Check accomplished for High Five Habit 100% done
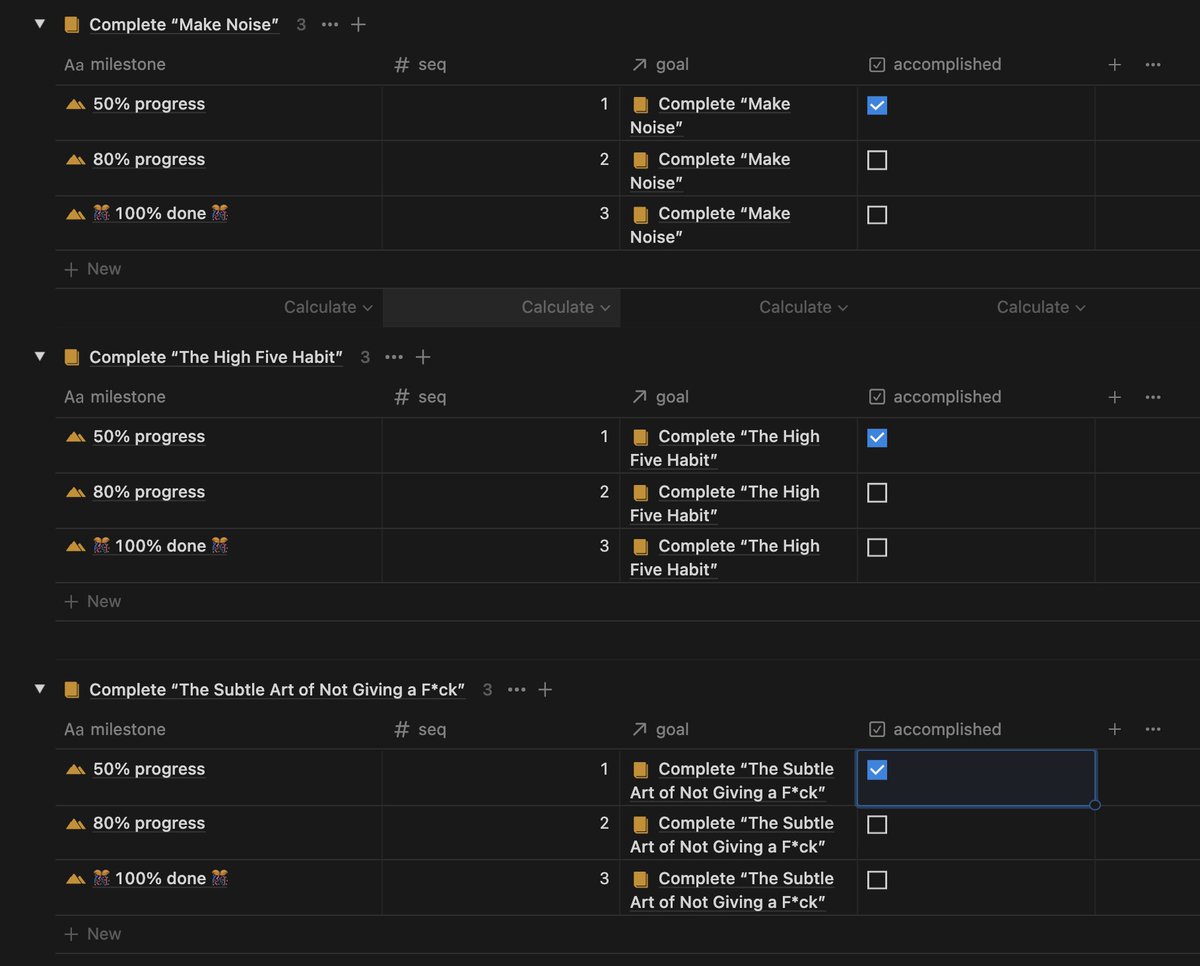 click(877, 547)
